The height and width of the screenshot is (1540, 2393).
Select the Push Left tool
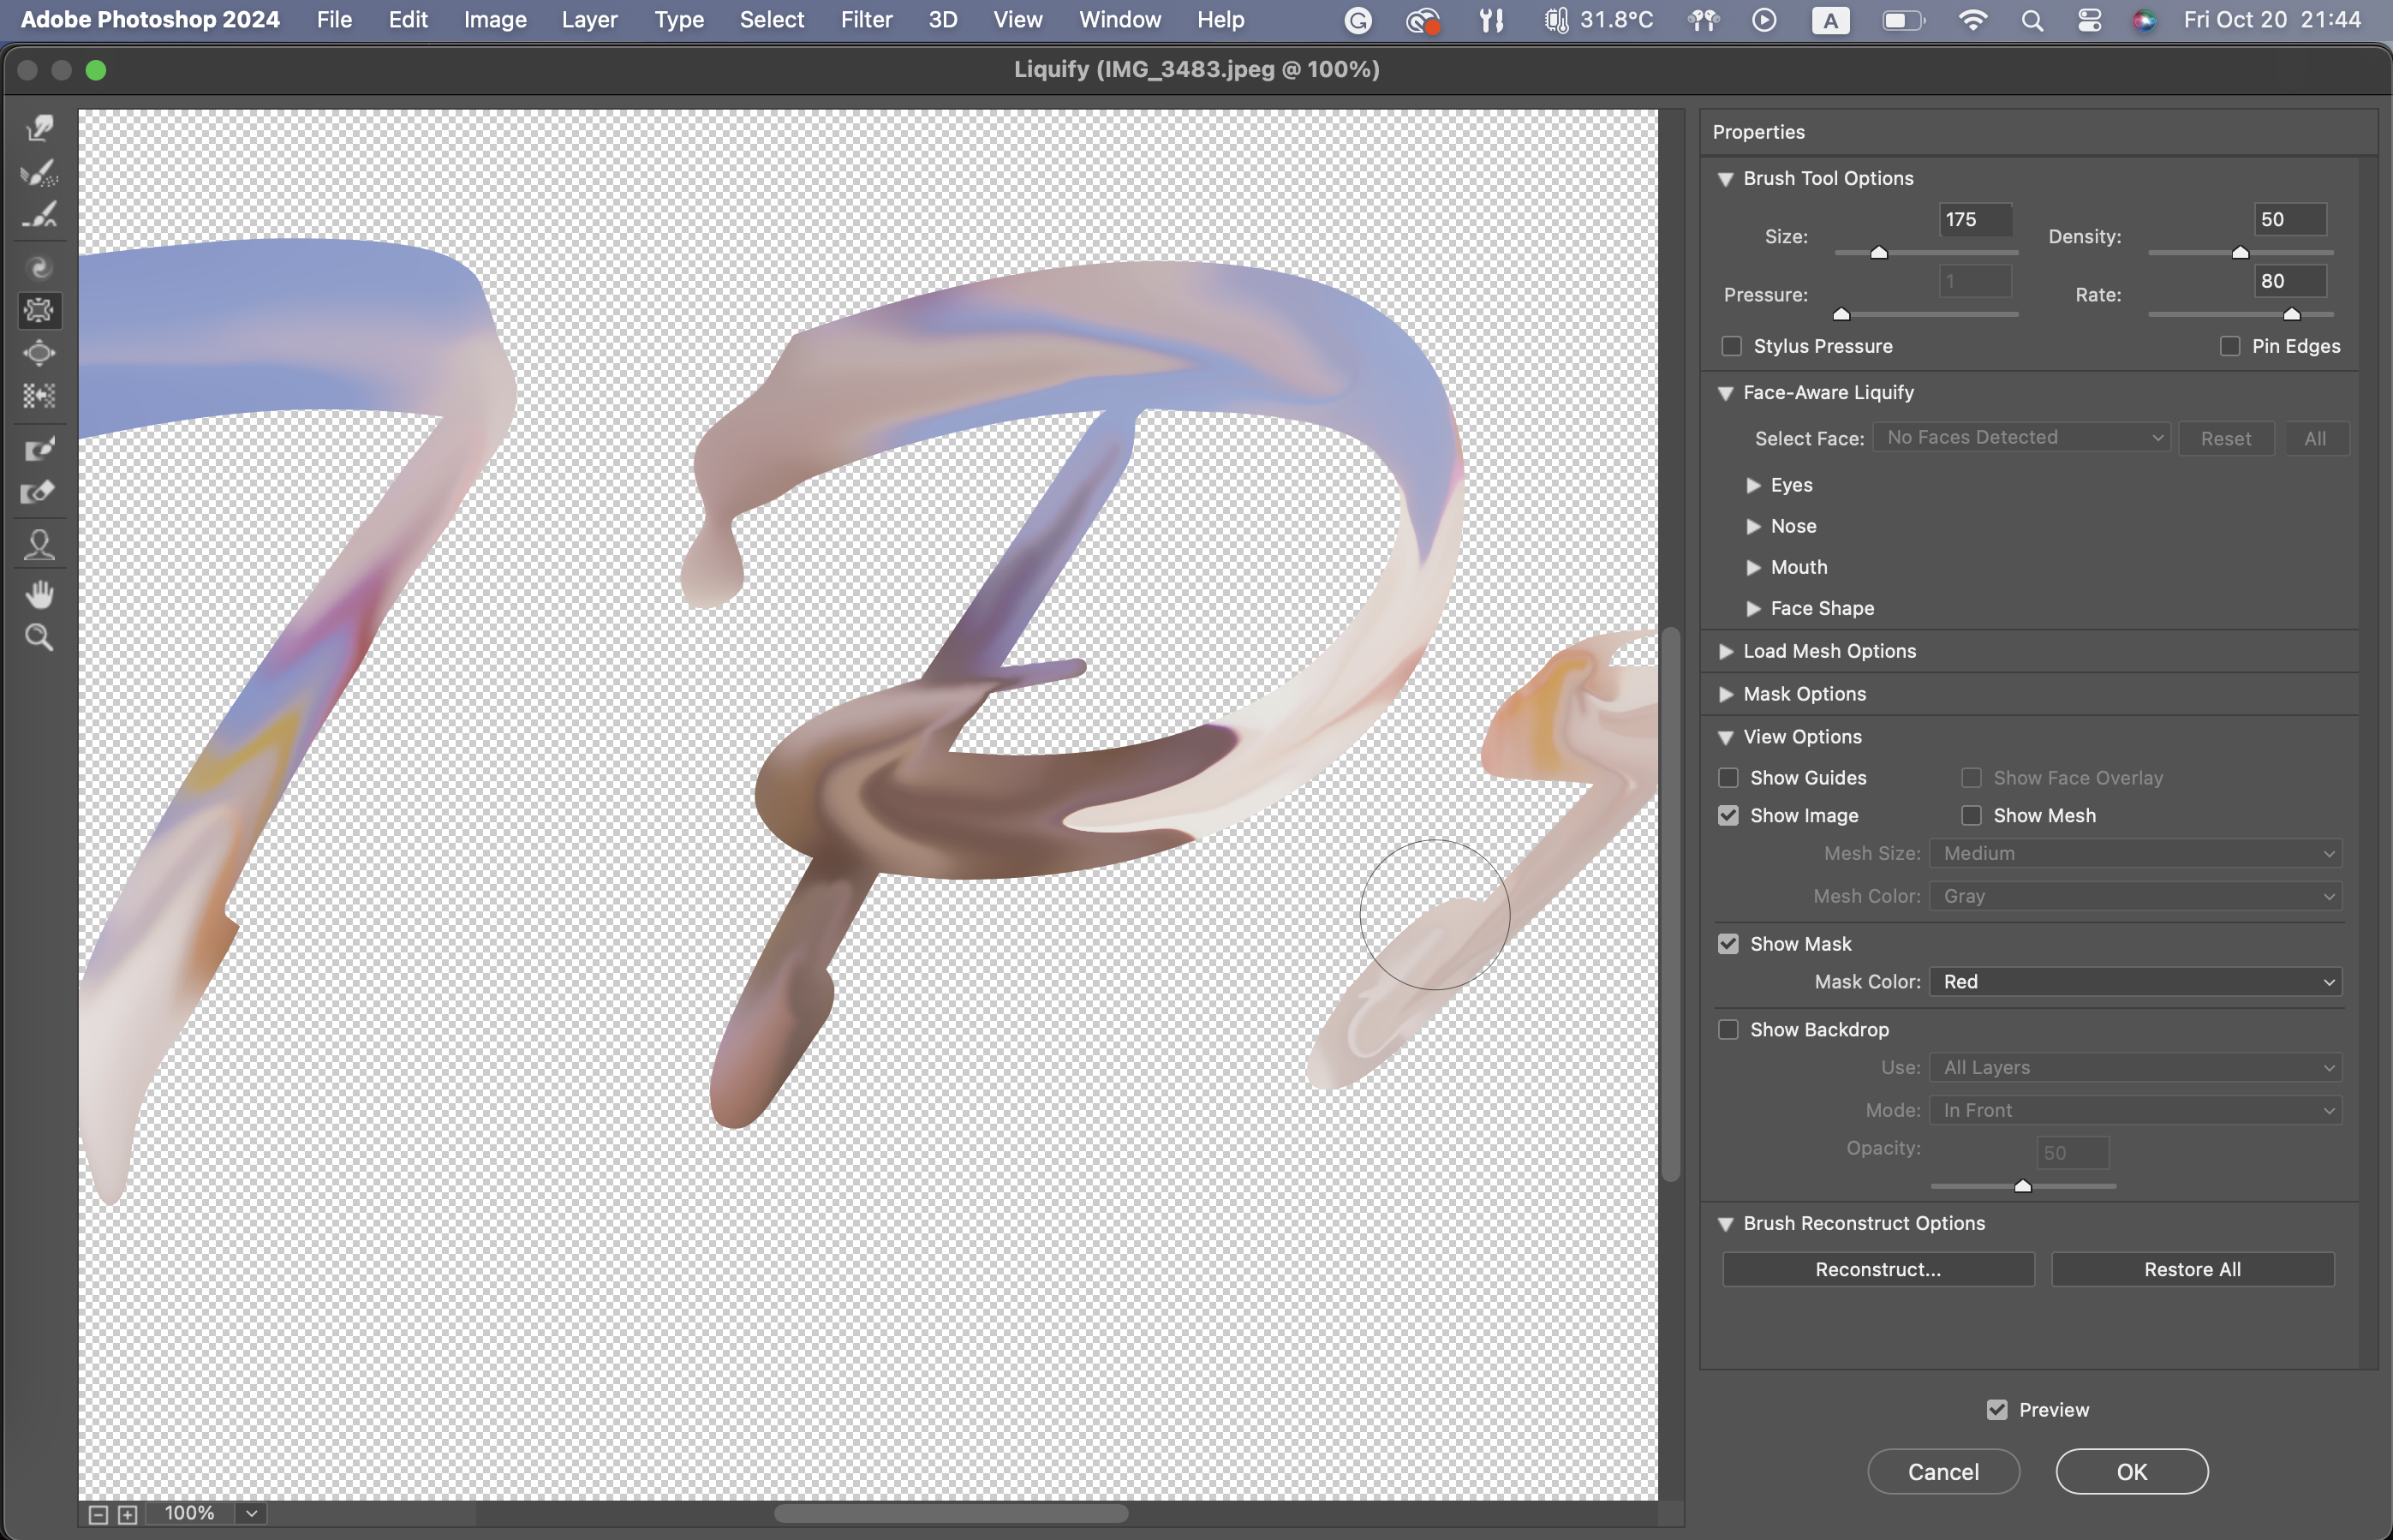[40, 396]
